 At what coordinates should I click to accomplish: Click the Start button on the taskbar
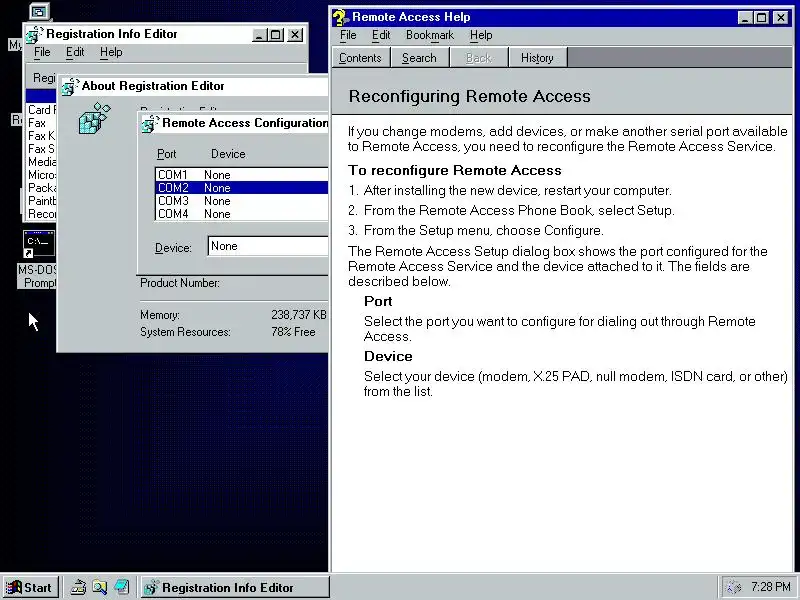click(x=30, y=588)
